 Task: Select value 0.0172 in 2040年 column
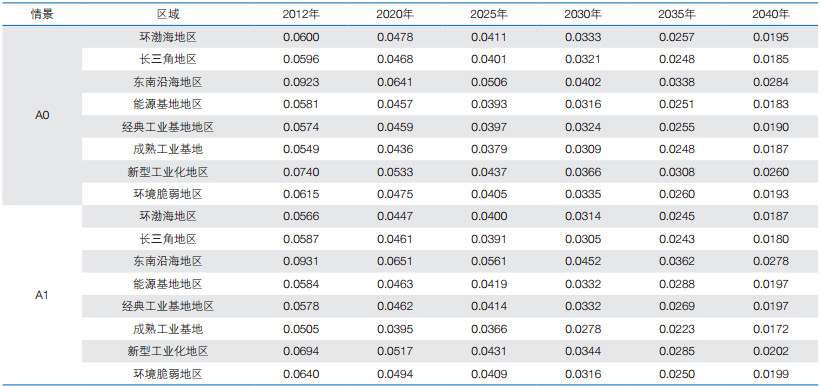pyautogui.click(x=771, y=329)
